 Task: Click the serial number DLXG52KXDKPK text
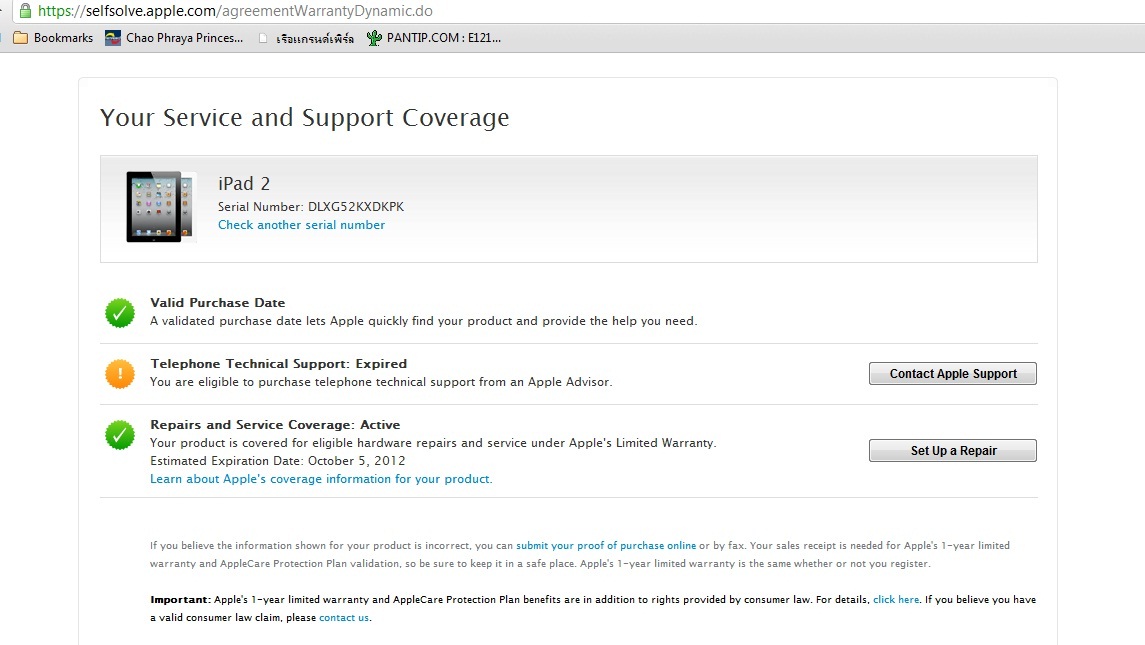[355, 207]
